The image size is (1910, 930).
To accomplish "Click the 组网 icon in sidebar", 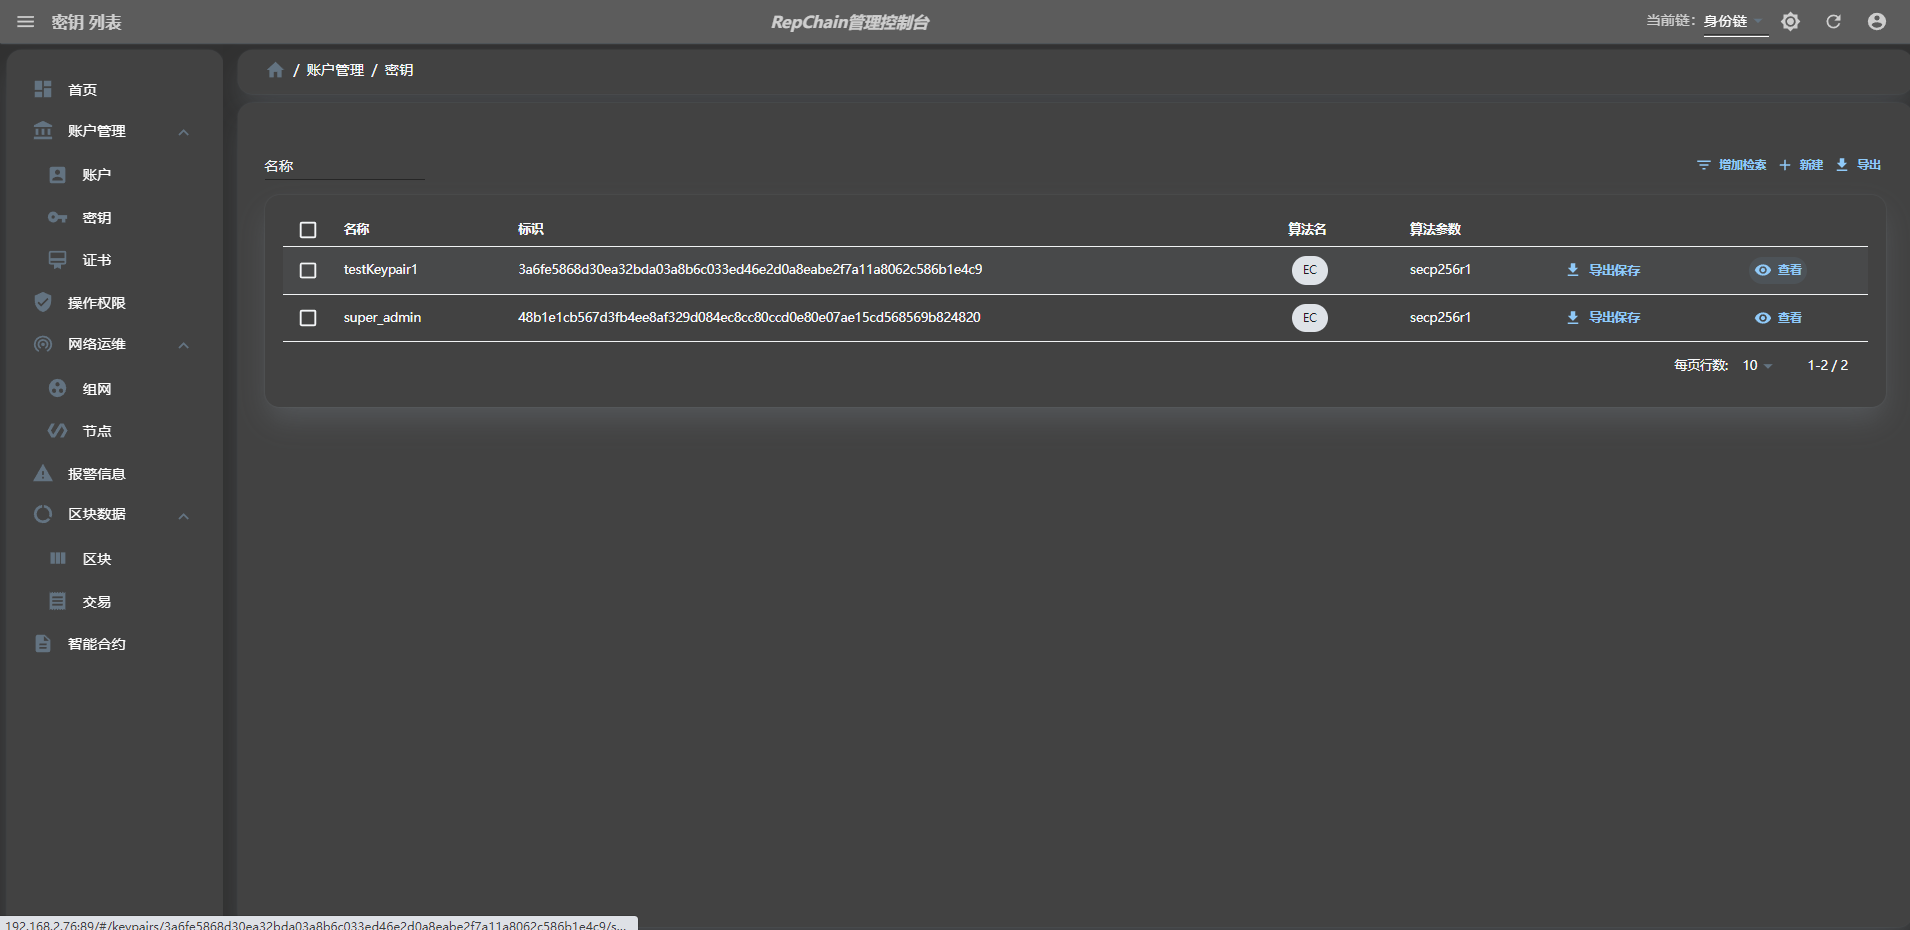I will 58,388.
